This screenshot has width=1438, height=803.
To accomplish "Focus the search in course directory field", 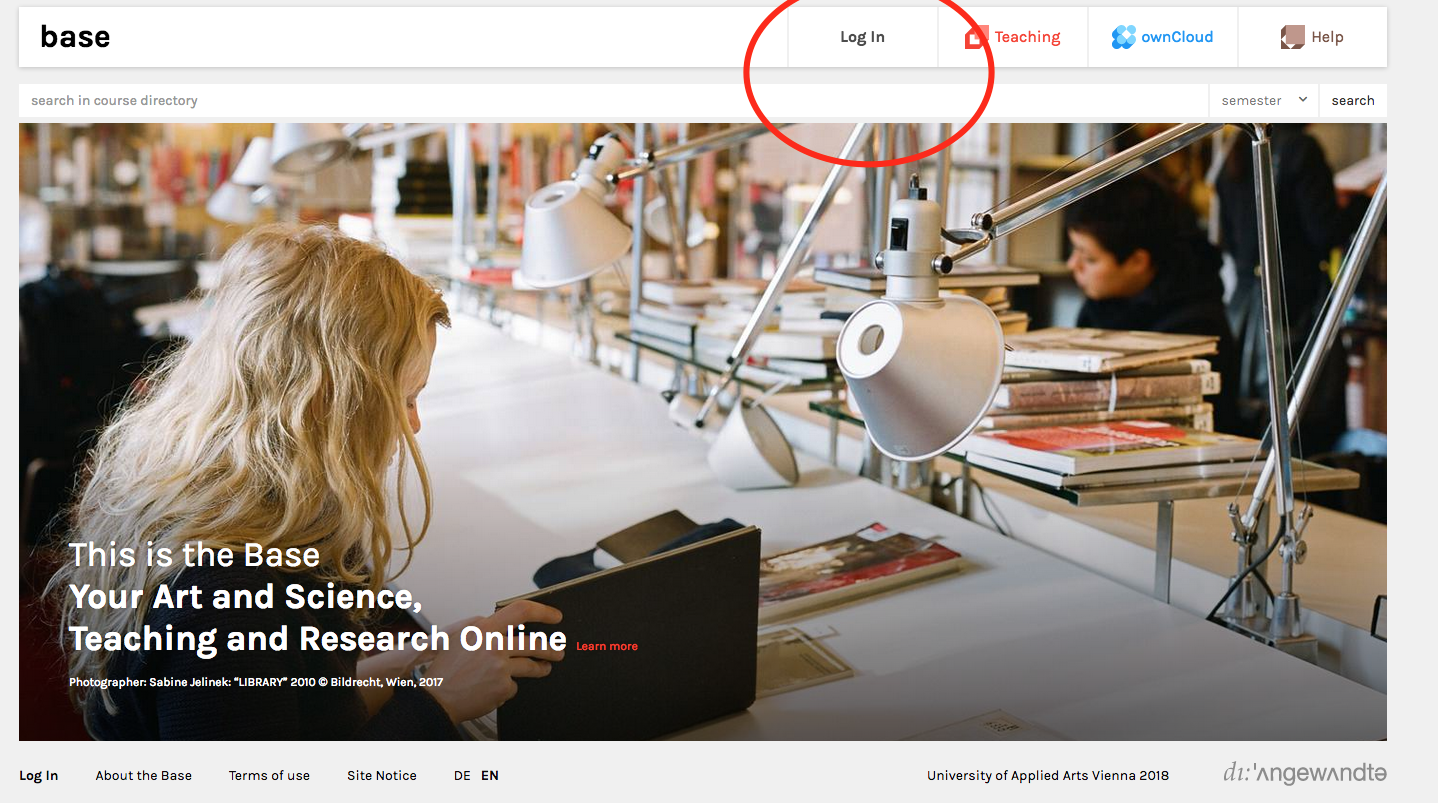I will 613,100.
